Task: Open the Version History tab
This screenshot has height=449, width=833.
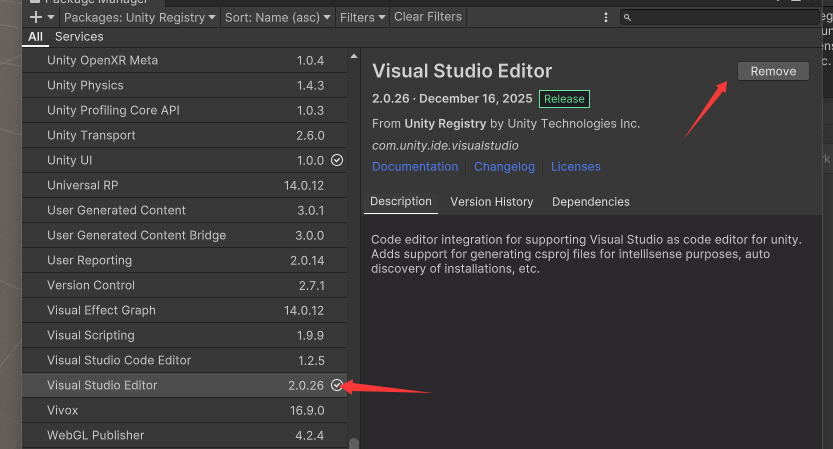Action: [x=491, y=201]
